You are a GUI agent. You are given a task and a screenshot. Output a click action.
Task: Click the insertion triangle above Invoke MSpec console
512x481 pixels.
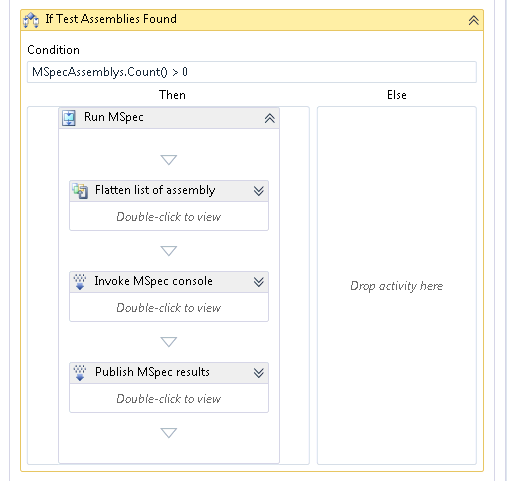click(x=169, y=251)
